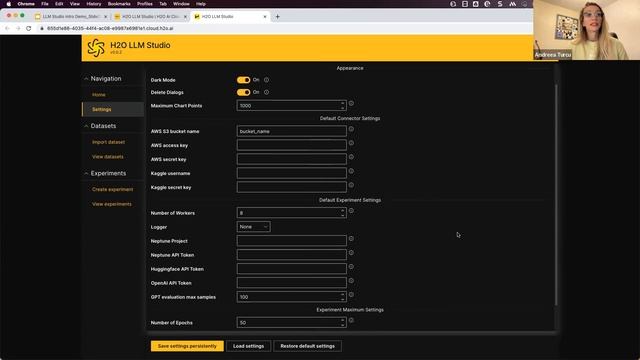Reload the browser page
This screenshot has width=640, height=360.
29,29
